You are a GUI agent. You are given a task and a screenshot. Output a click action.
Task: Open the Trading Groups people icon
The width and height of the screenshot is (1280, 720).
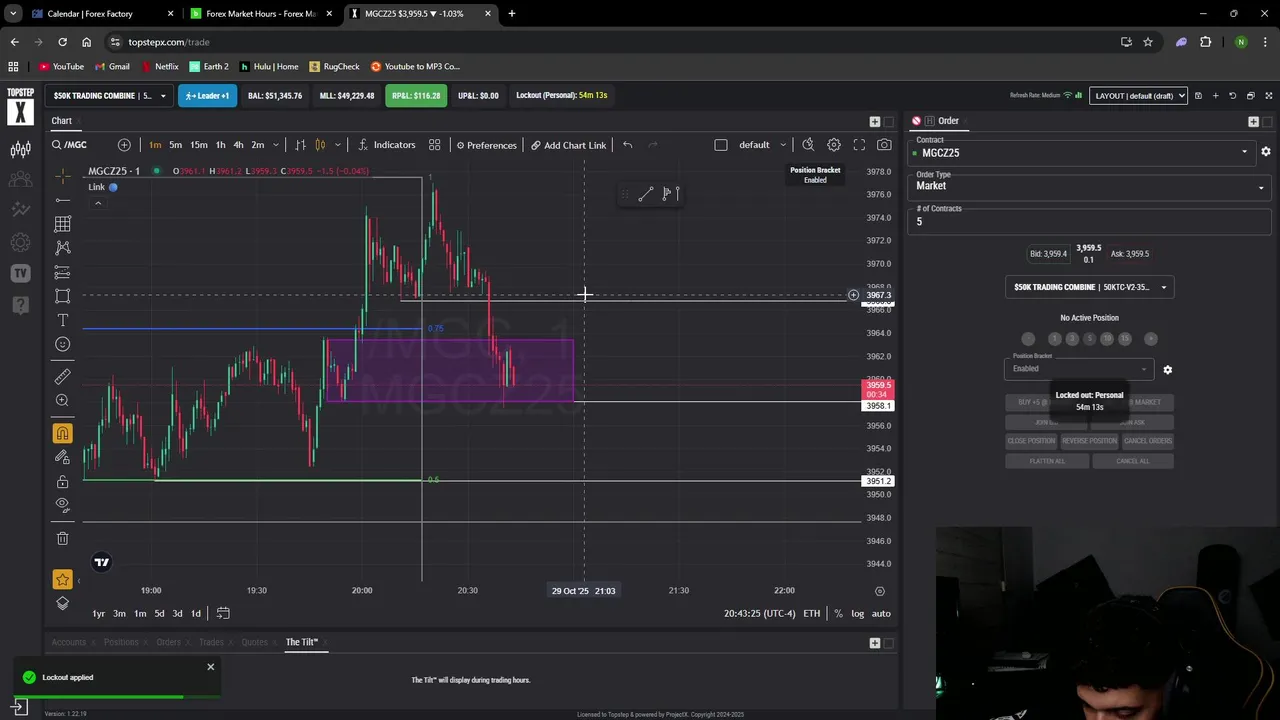coord(20,180)
